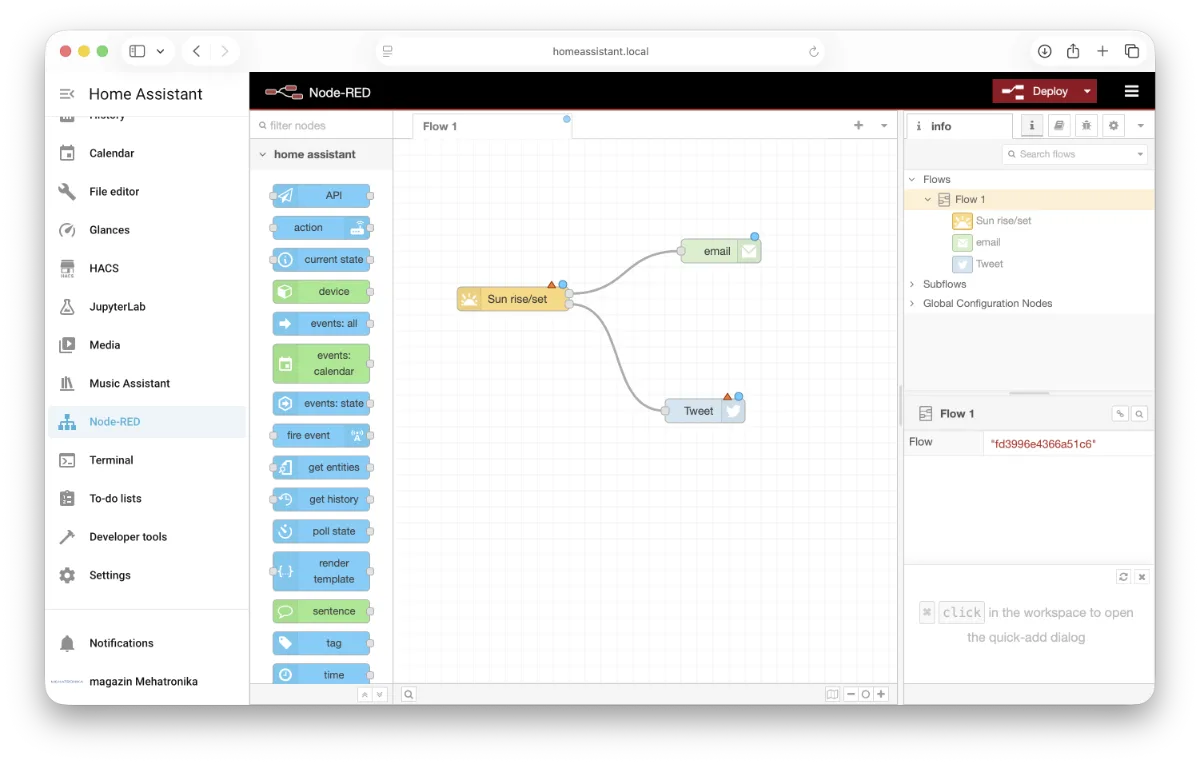This screenshot has height=764, width=1200.
Task: Open the configuration nodes gear tab
Action: pyautogui.click(x=1113, y=126)
